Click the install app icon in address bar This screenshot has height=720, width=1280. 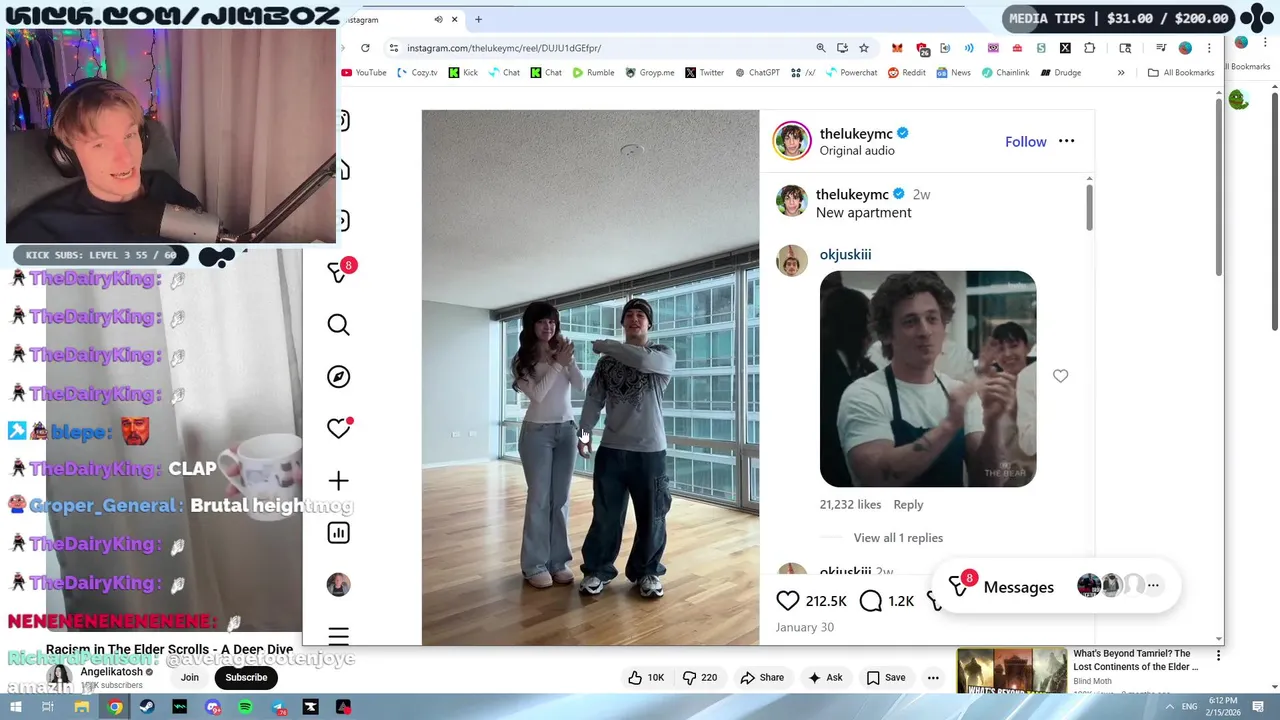coord(842,48)
